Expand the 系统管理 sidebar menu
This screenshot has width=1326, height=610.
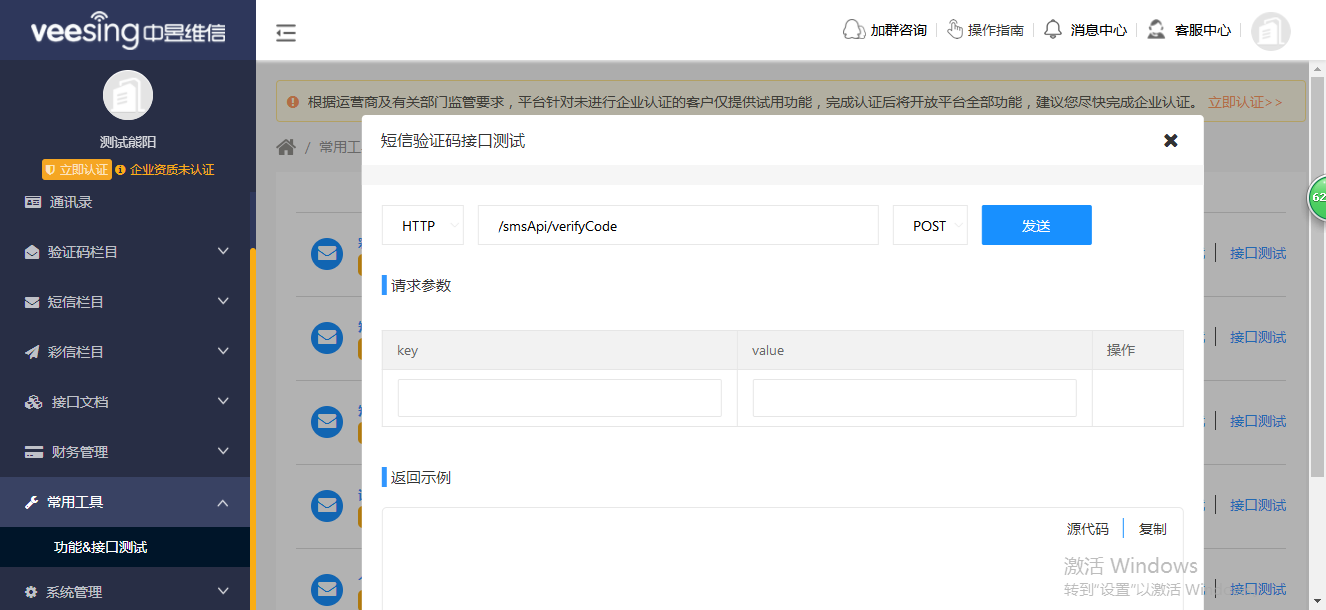pyautogui.click(x=125, y=592)
